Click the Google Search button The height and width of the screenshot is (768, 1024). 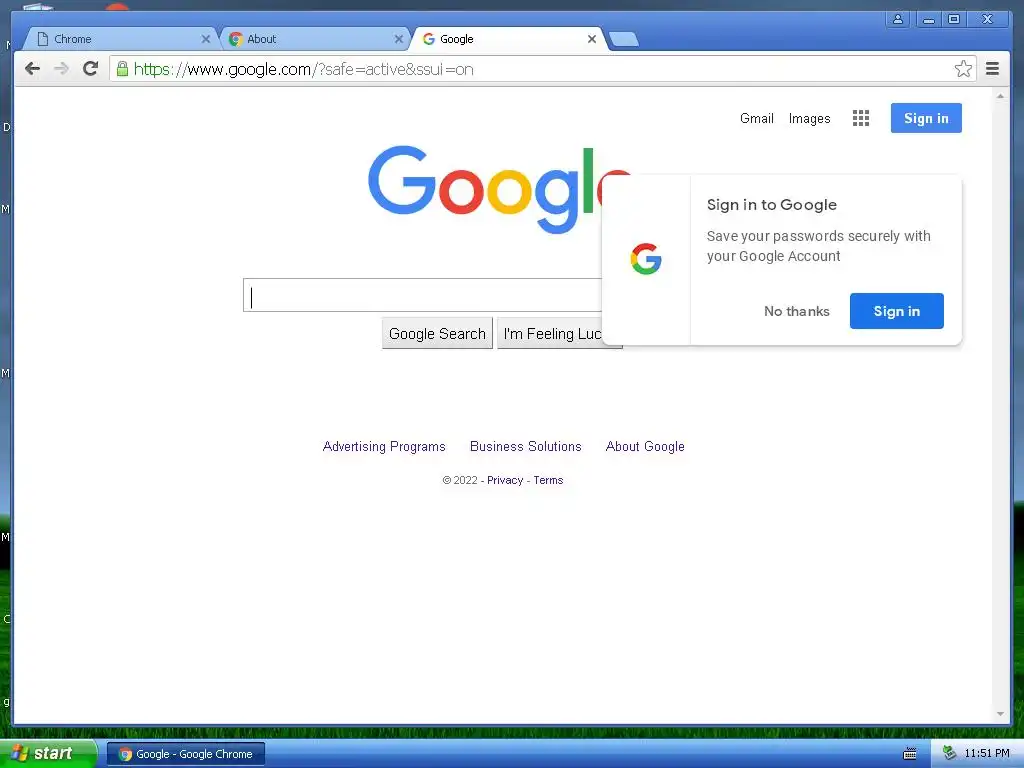(437, 334)
